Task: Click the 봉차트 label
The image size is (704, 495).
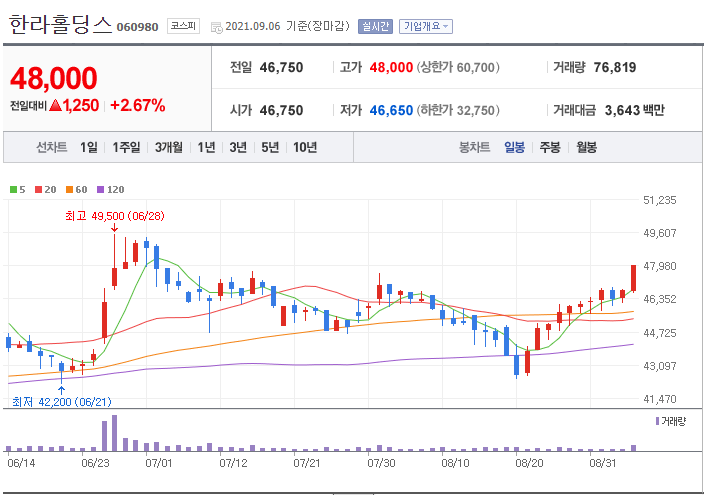Action: pos(474,147)
